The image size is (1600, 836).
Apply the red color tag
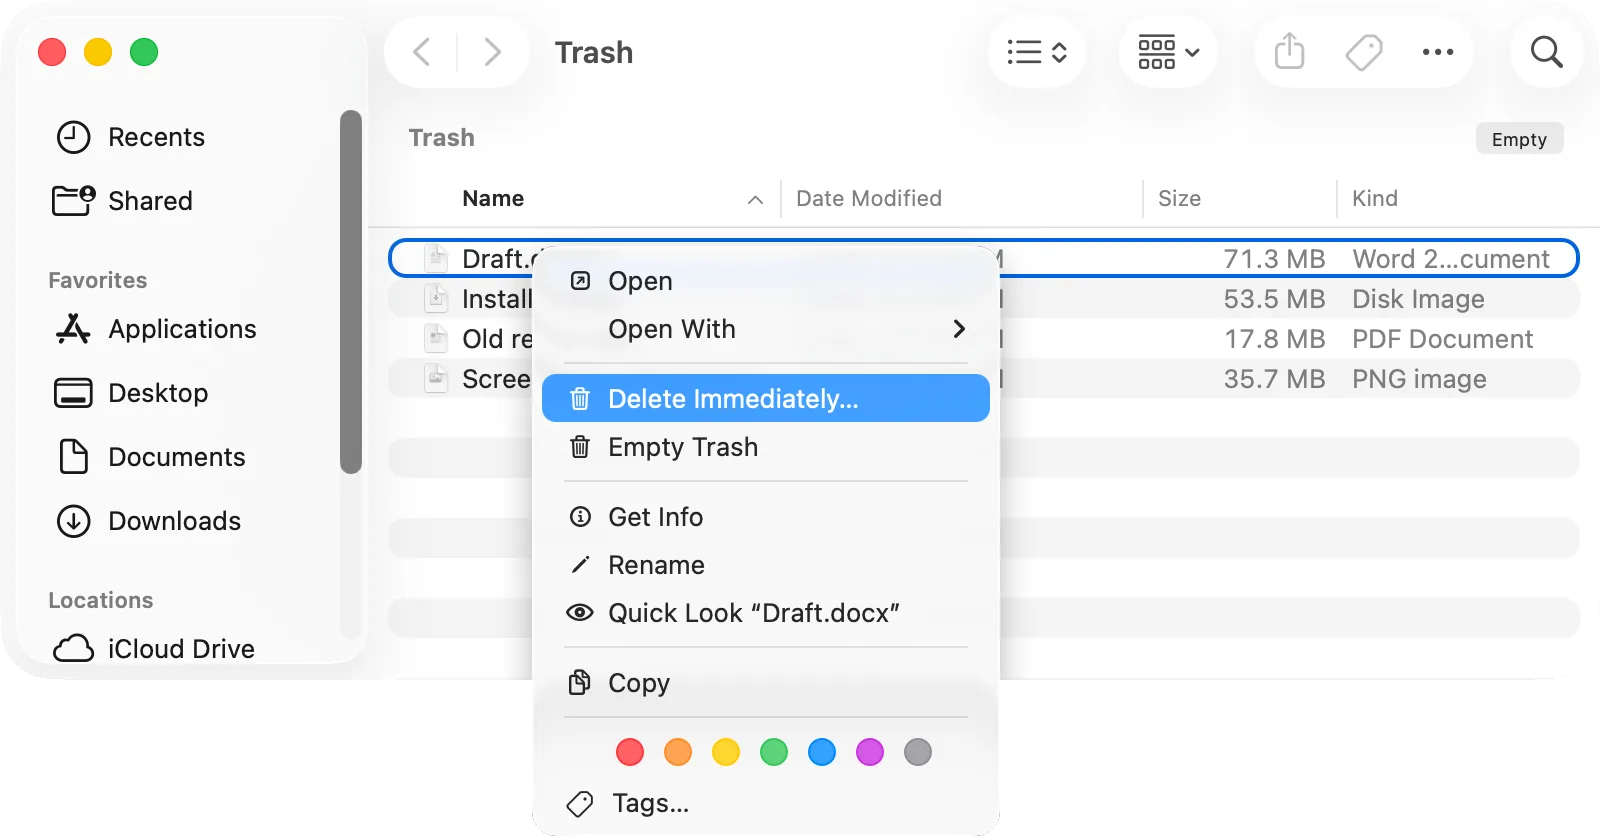pyautogui.click(x=630, y=752)
